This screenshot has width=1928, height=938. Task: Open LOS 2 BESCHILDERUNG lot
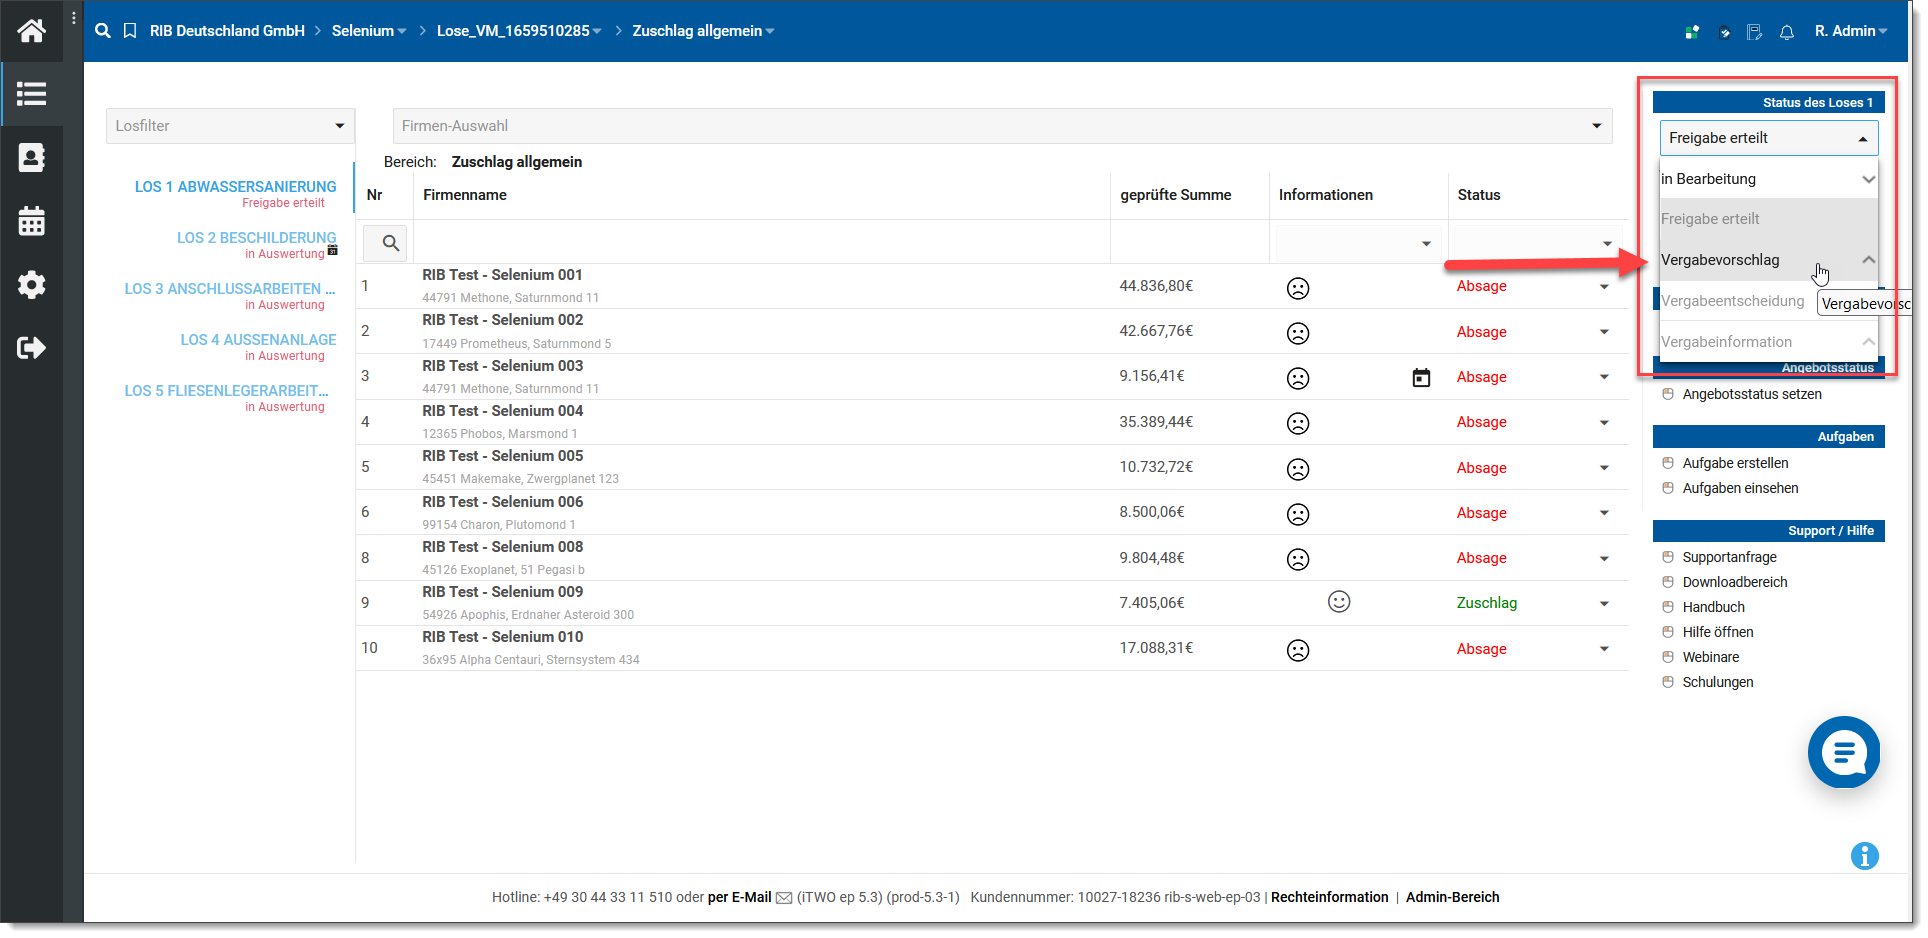(256, 238)
